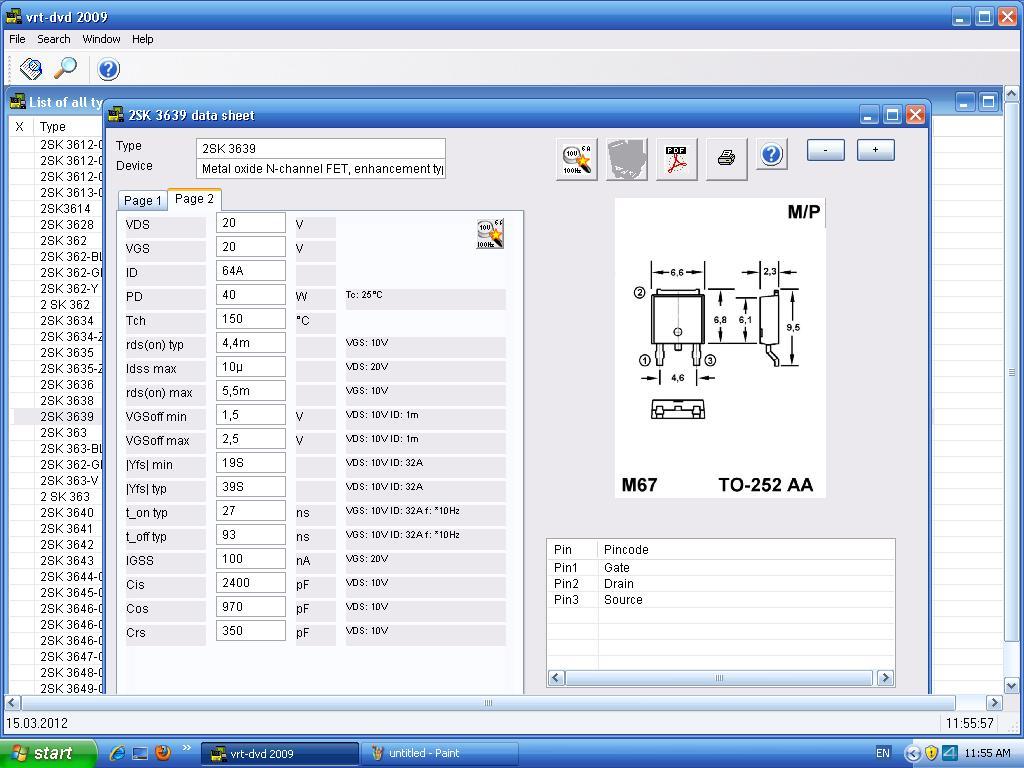
Task: Click the magnifier search icon in main toolbar
Action: coord(65,68)
